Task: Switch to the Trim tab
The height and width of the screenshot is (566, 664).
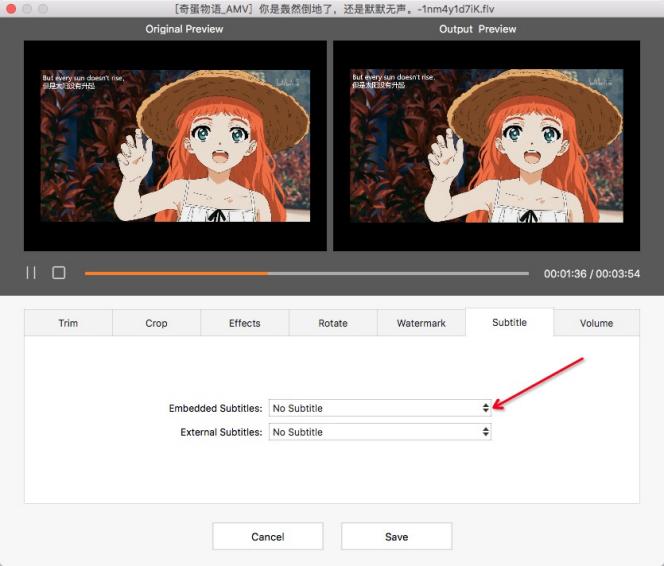Action: click(x=68, y=323)
